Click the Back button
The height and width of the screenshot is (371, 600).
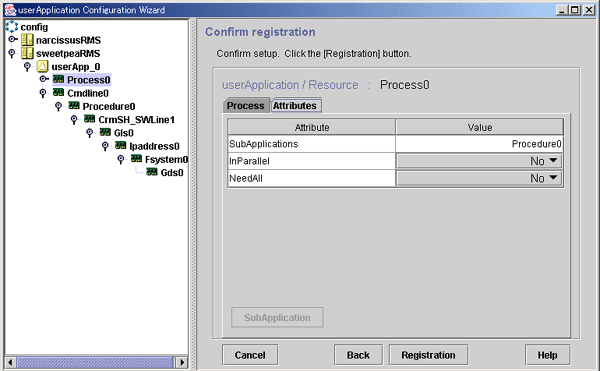(x=358, y=355)
